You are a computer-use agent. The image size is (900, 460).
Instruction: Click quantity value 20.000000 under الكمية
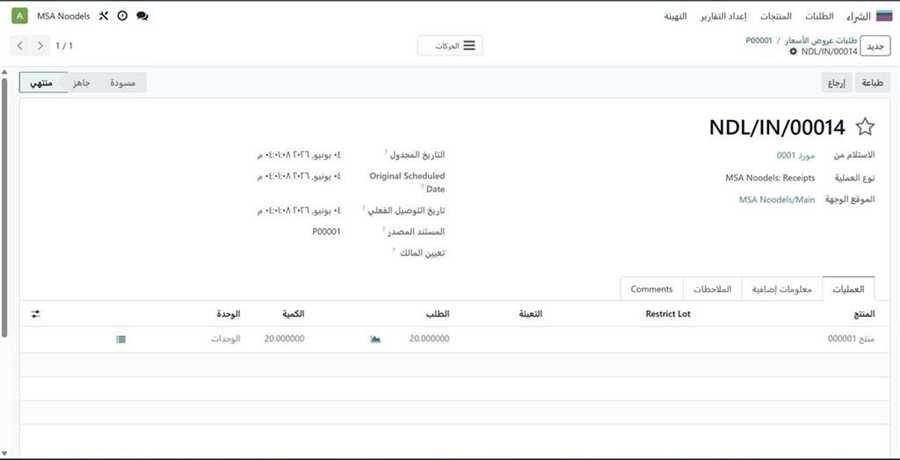284,339
